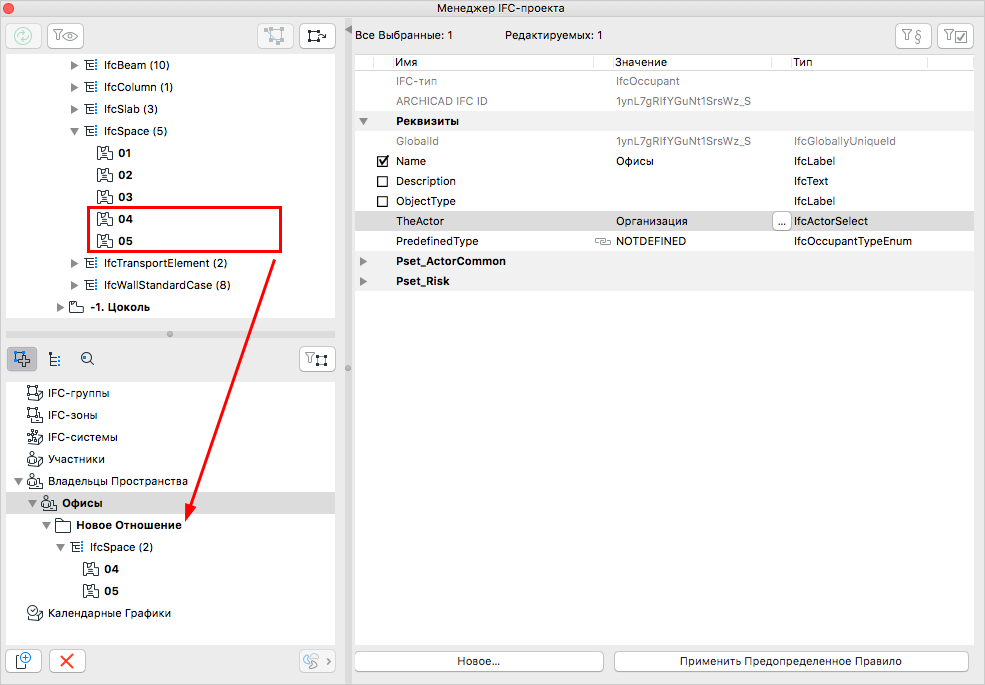Click the green refresh/synchronize icon
The image size is (985, 685).
[23, 36]
